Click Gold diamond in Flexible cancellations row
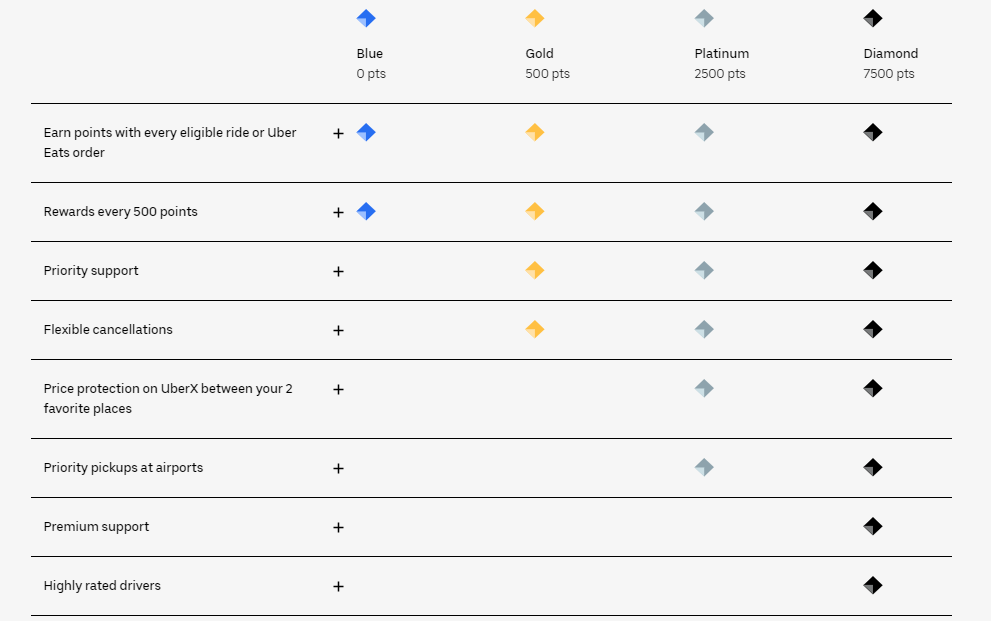Screen dimensions: 991x621 click(535, 329)
